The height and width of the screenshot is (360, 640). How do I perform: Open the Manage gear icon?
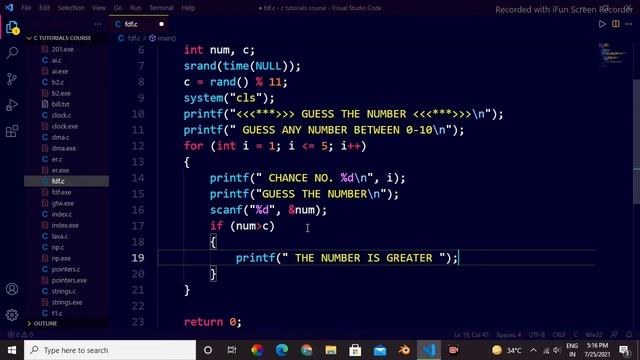click(x=12, y=315)
